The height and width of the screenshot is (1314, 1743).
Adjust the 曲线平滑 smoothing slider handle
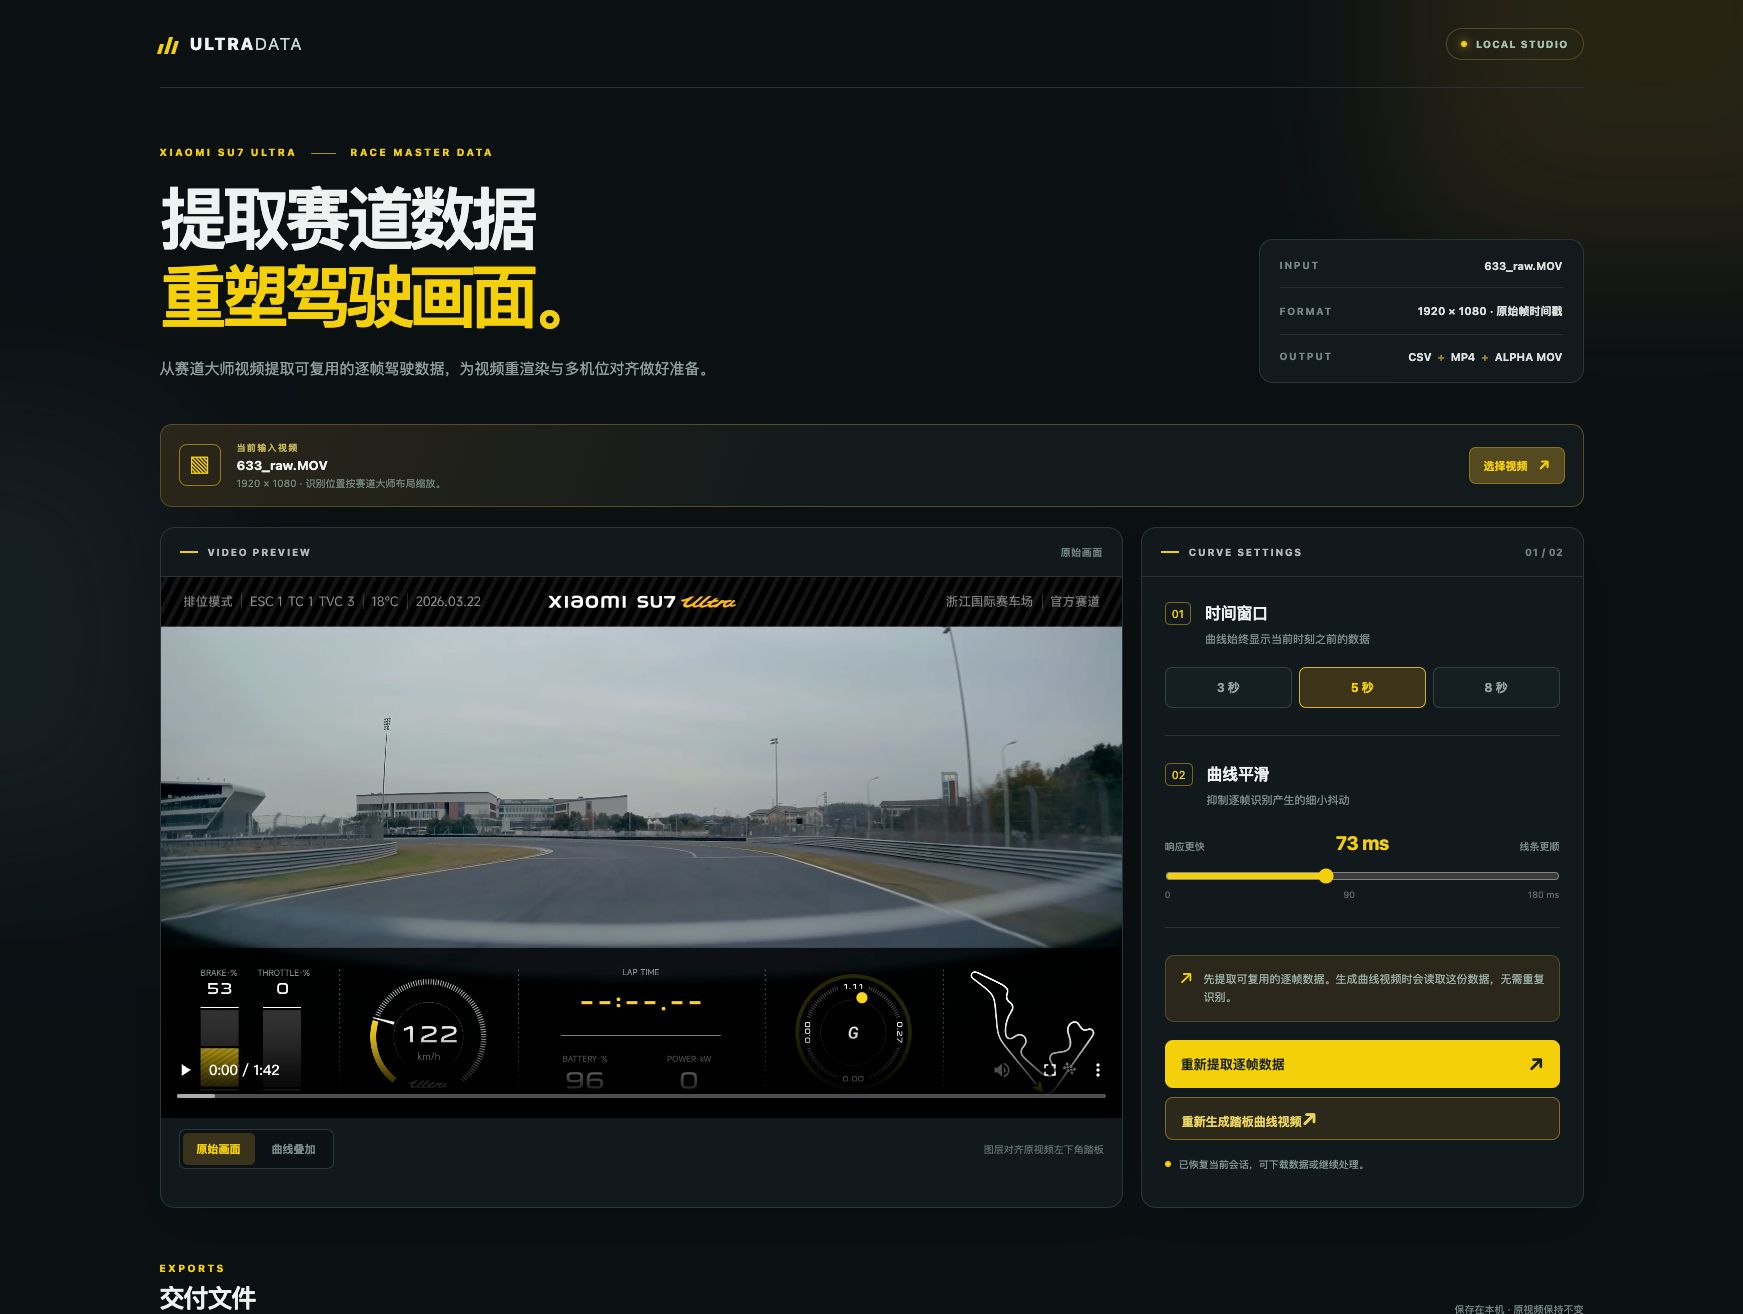pos(1326,876)
